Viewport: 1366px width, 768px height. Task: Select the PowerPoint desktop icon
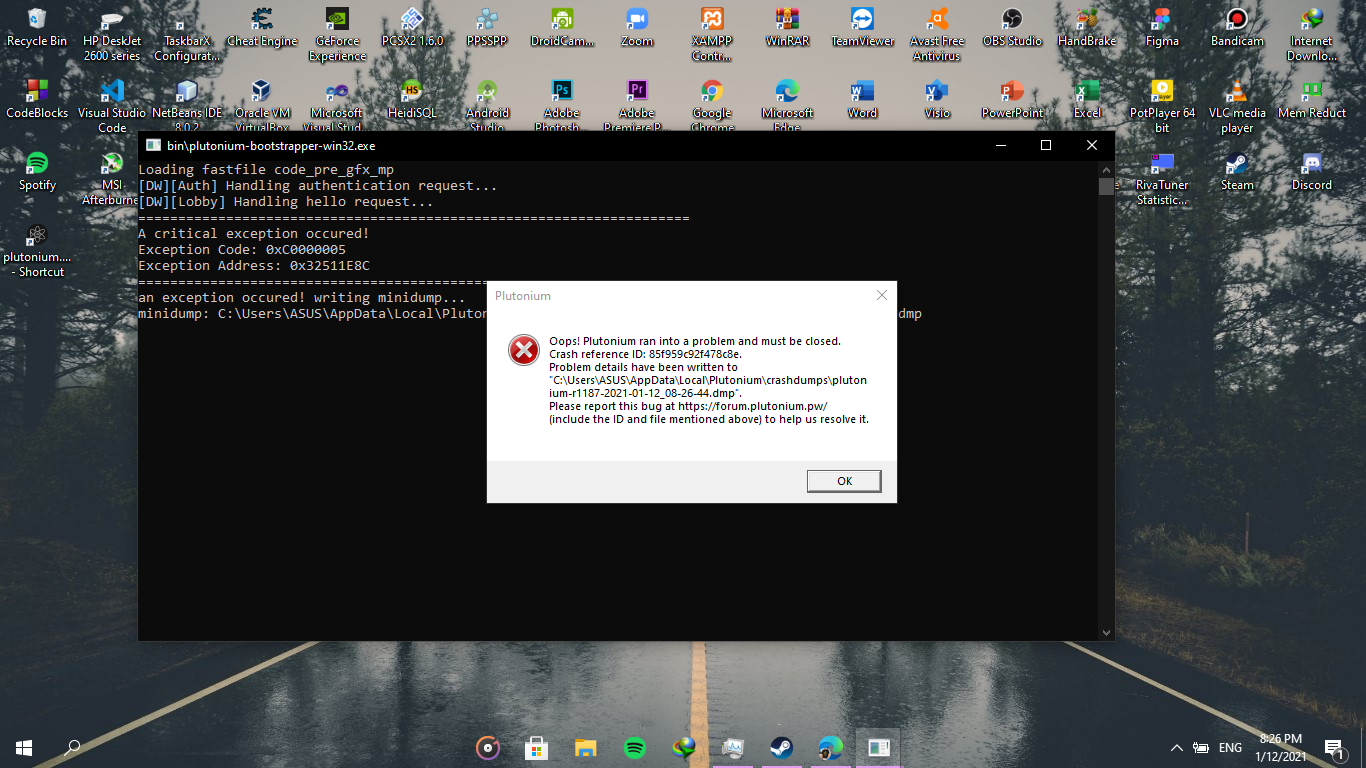[x=1012, y=100]
